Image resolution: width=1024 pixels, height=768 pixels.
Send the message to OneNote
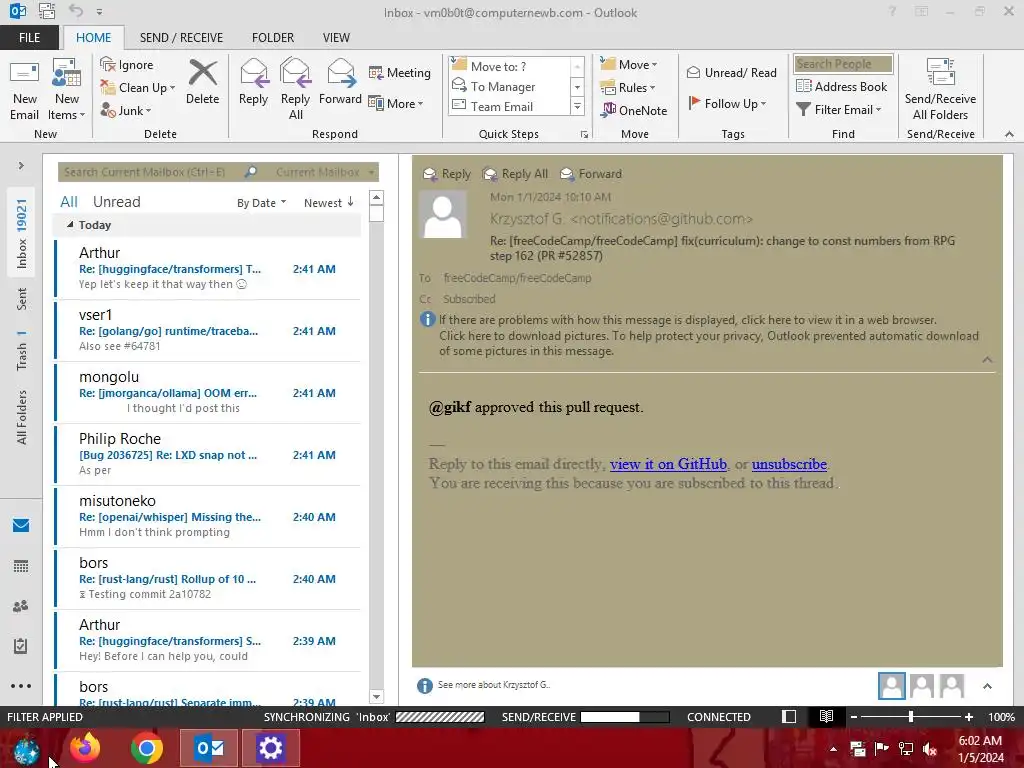click(x=634, y=110)
